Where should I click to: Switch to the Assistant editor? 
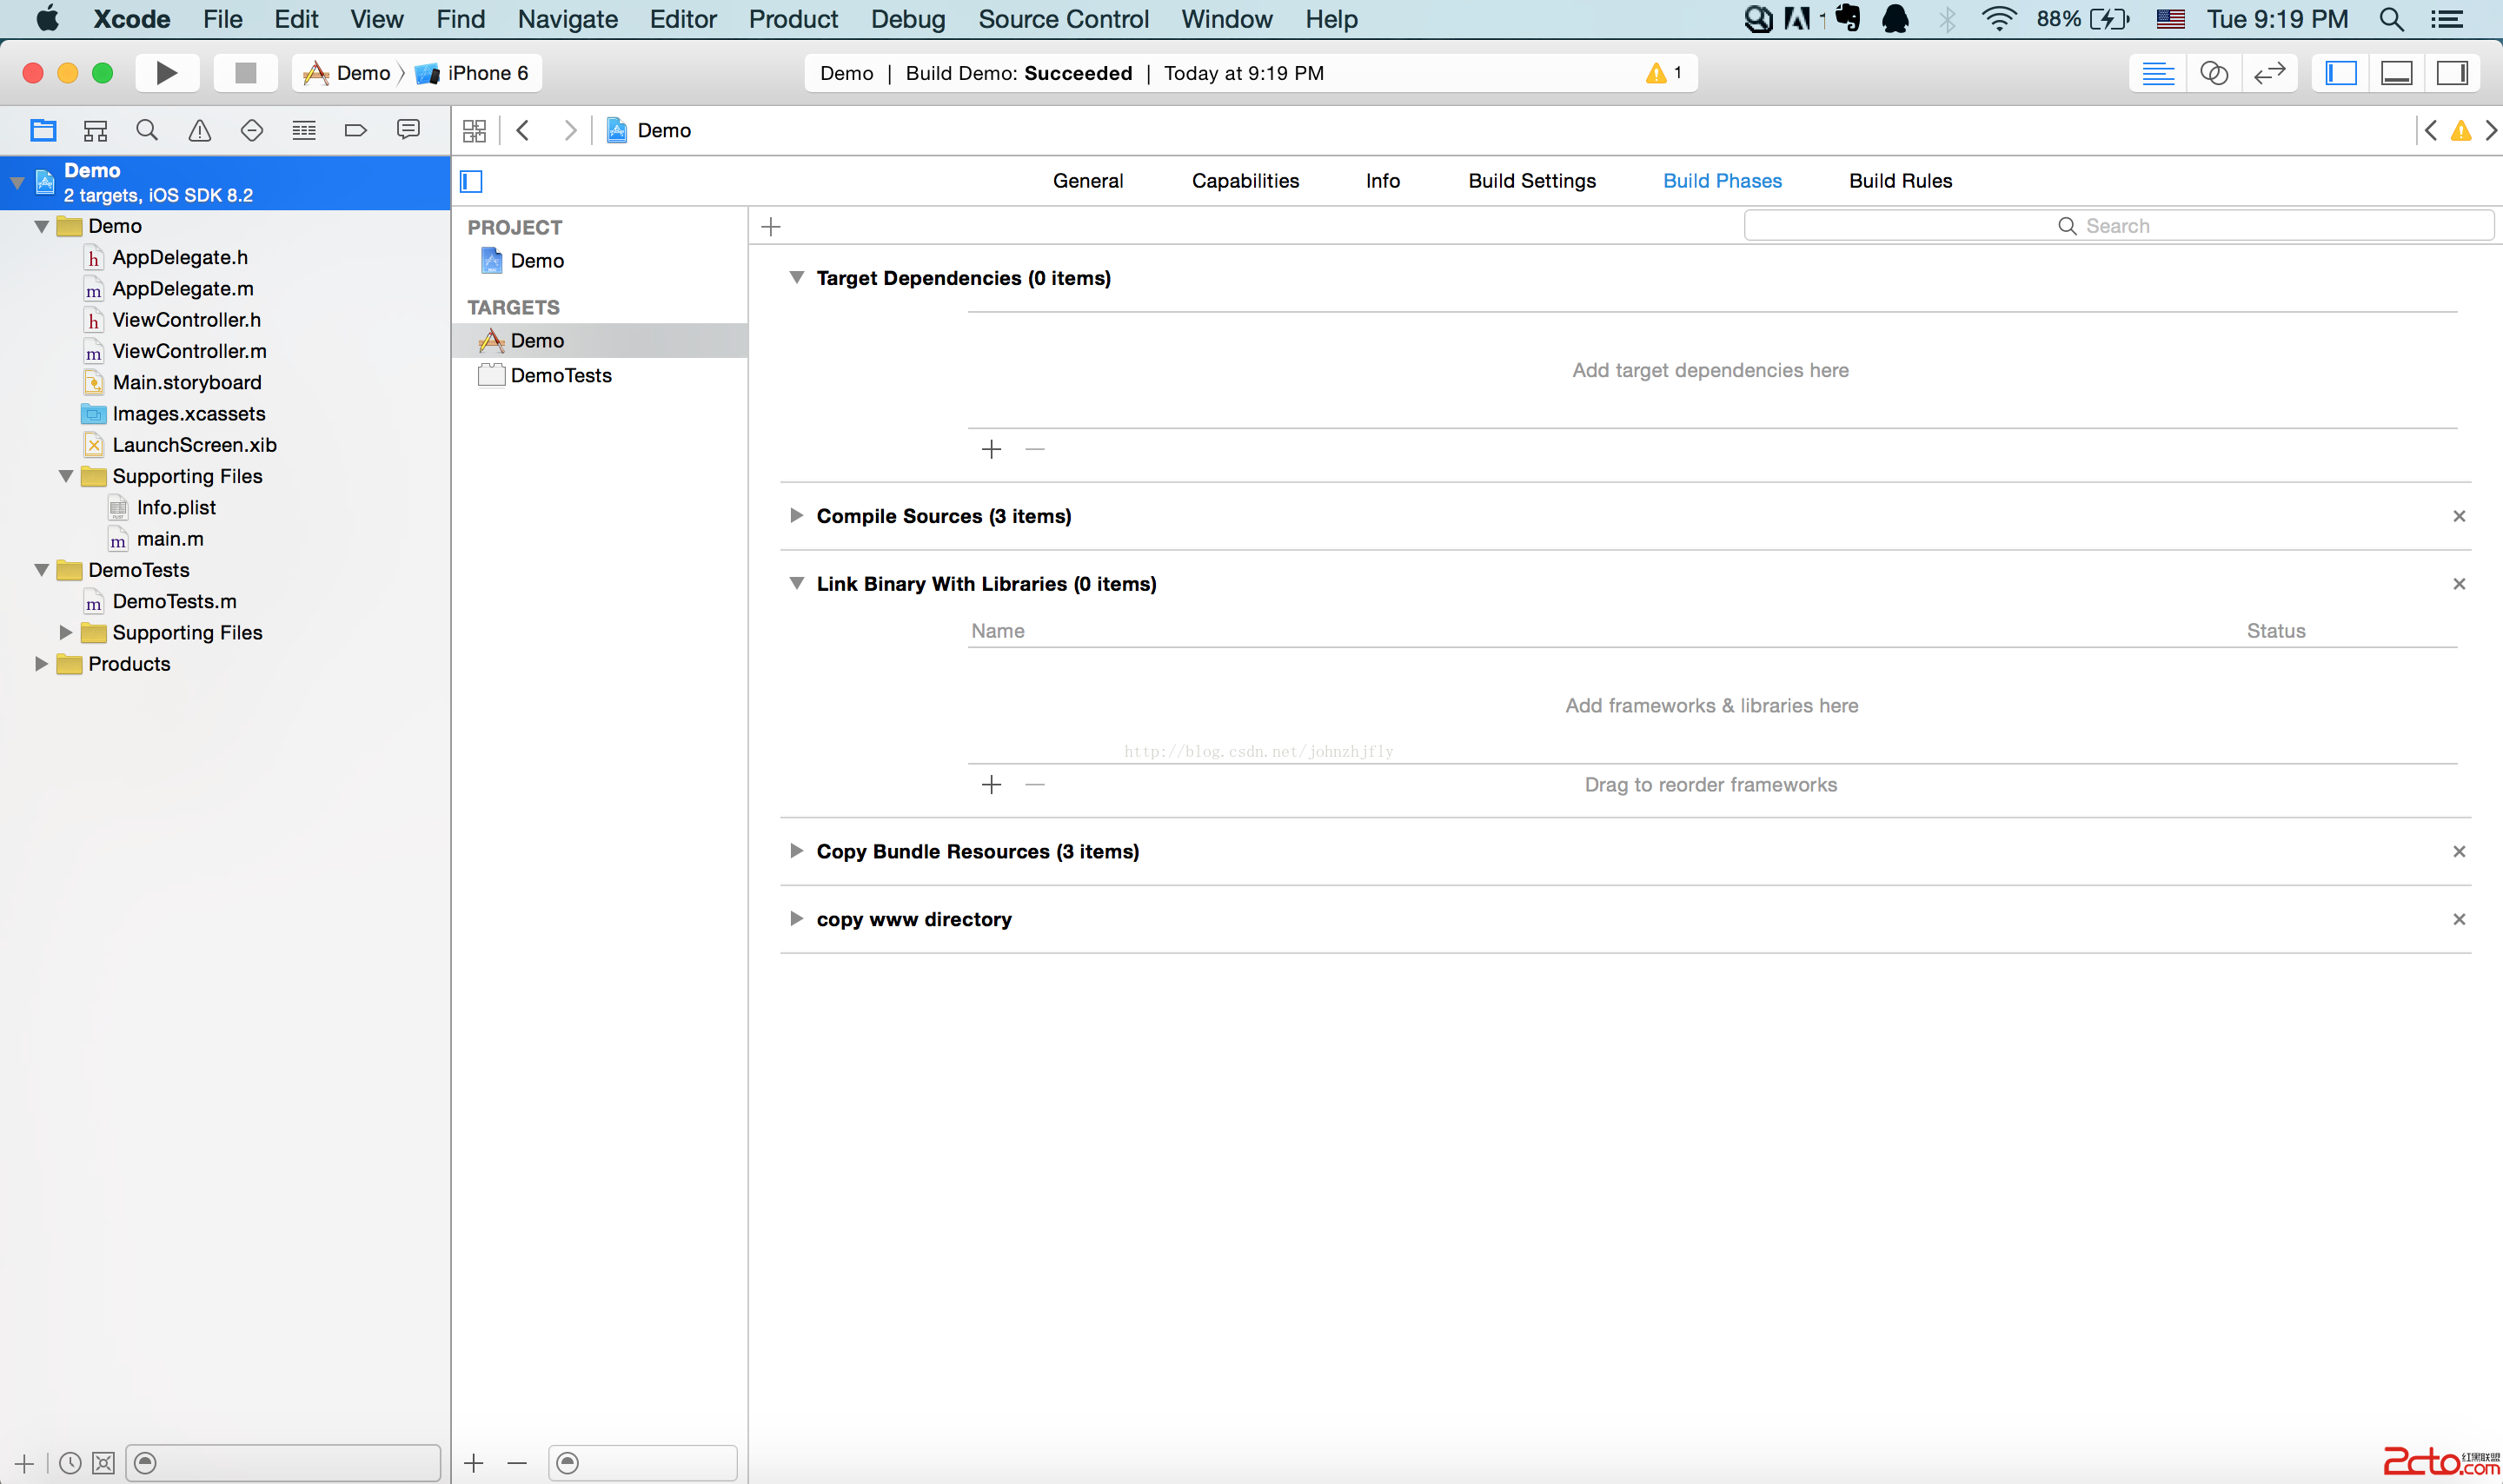[2214, 73]
